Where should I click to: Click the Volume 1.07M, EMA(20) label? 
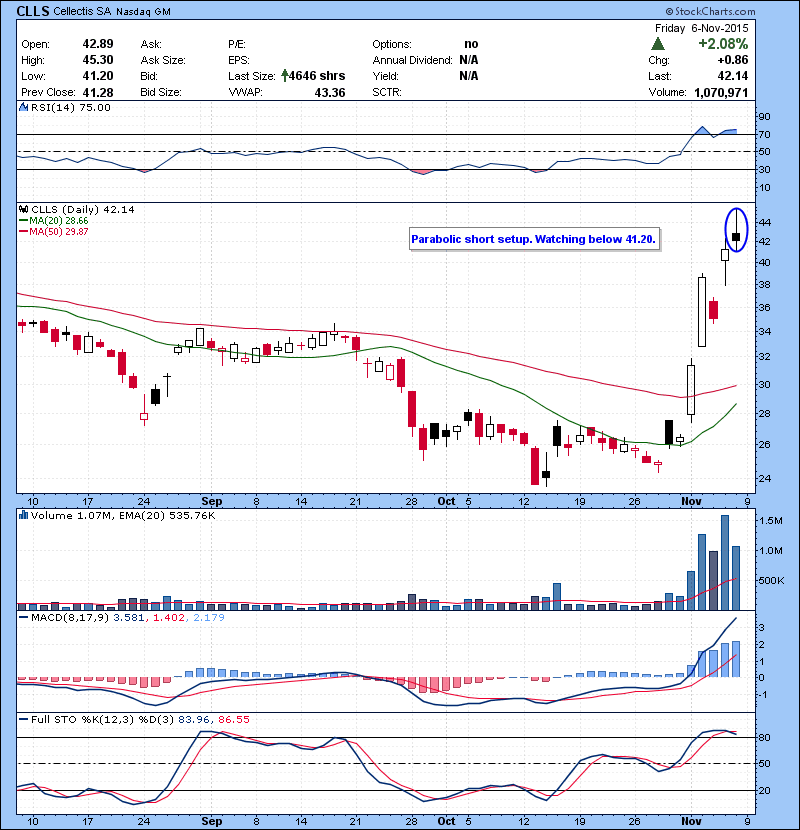click(x=123, y=515)
